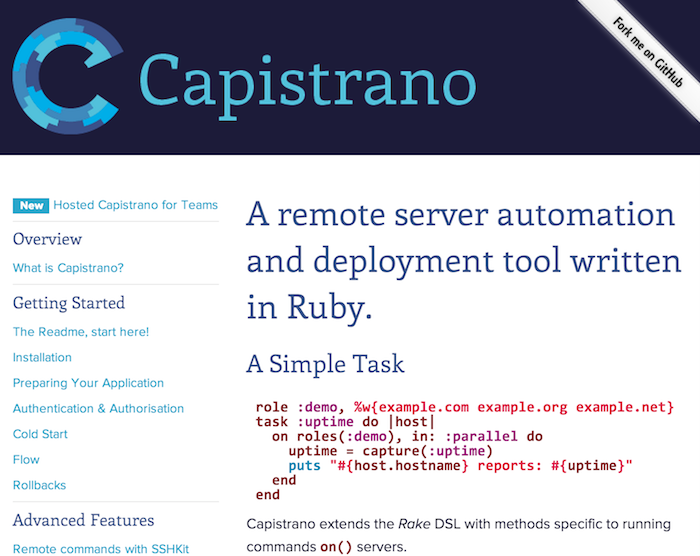Click the A Simple Task heading
The height and width of the screenshot is (556, 700).
coord(325,364)
